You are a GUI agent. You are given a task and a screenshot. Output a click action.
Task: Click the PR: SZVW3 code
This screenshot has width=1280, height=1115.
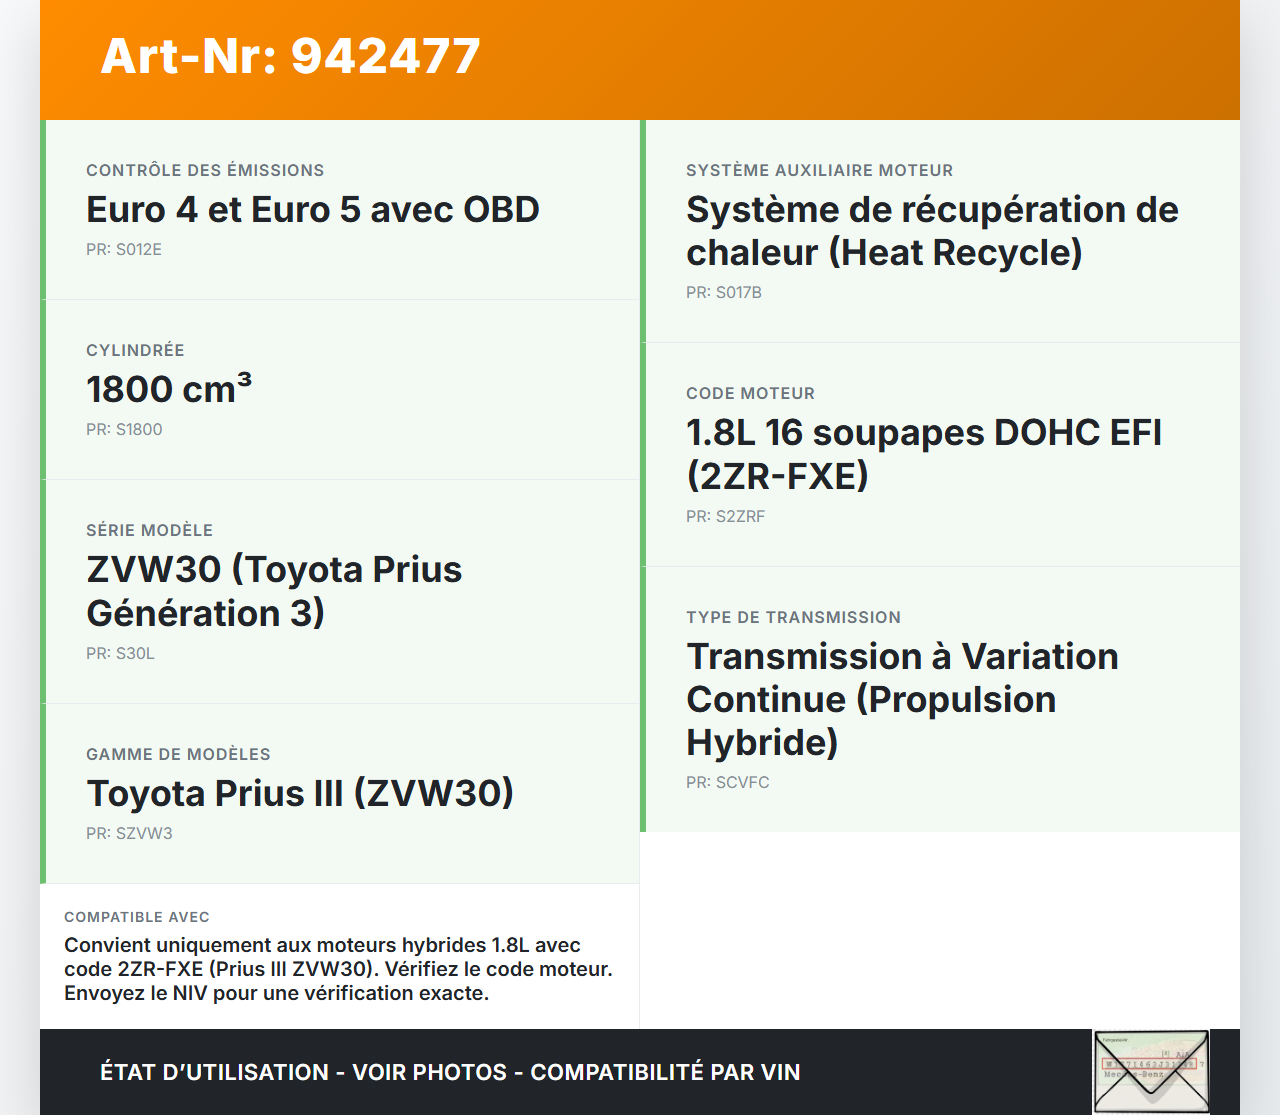129,834
